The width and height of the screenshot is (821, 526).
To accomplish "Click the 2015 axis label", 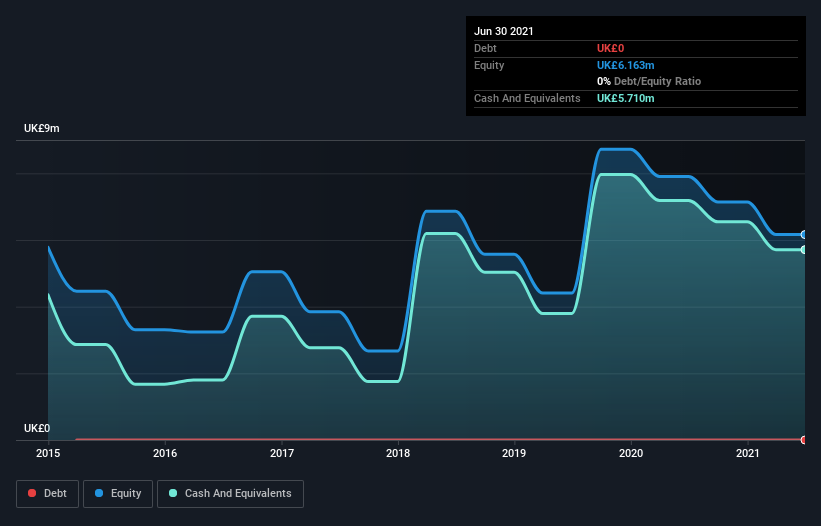I will (x=48, y=453).
